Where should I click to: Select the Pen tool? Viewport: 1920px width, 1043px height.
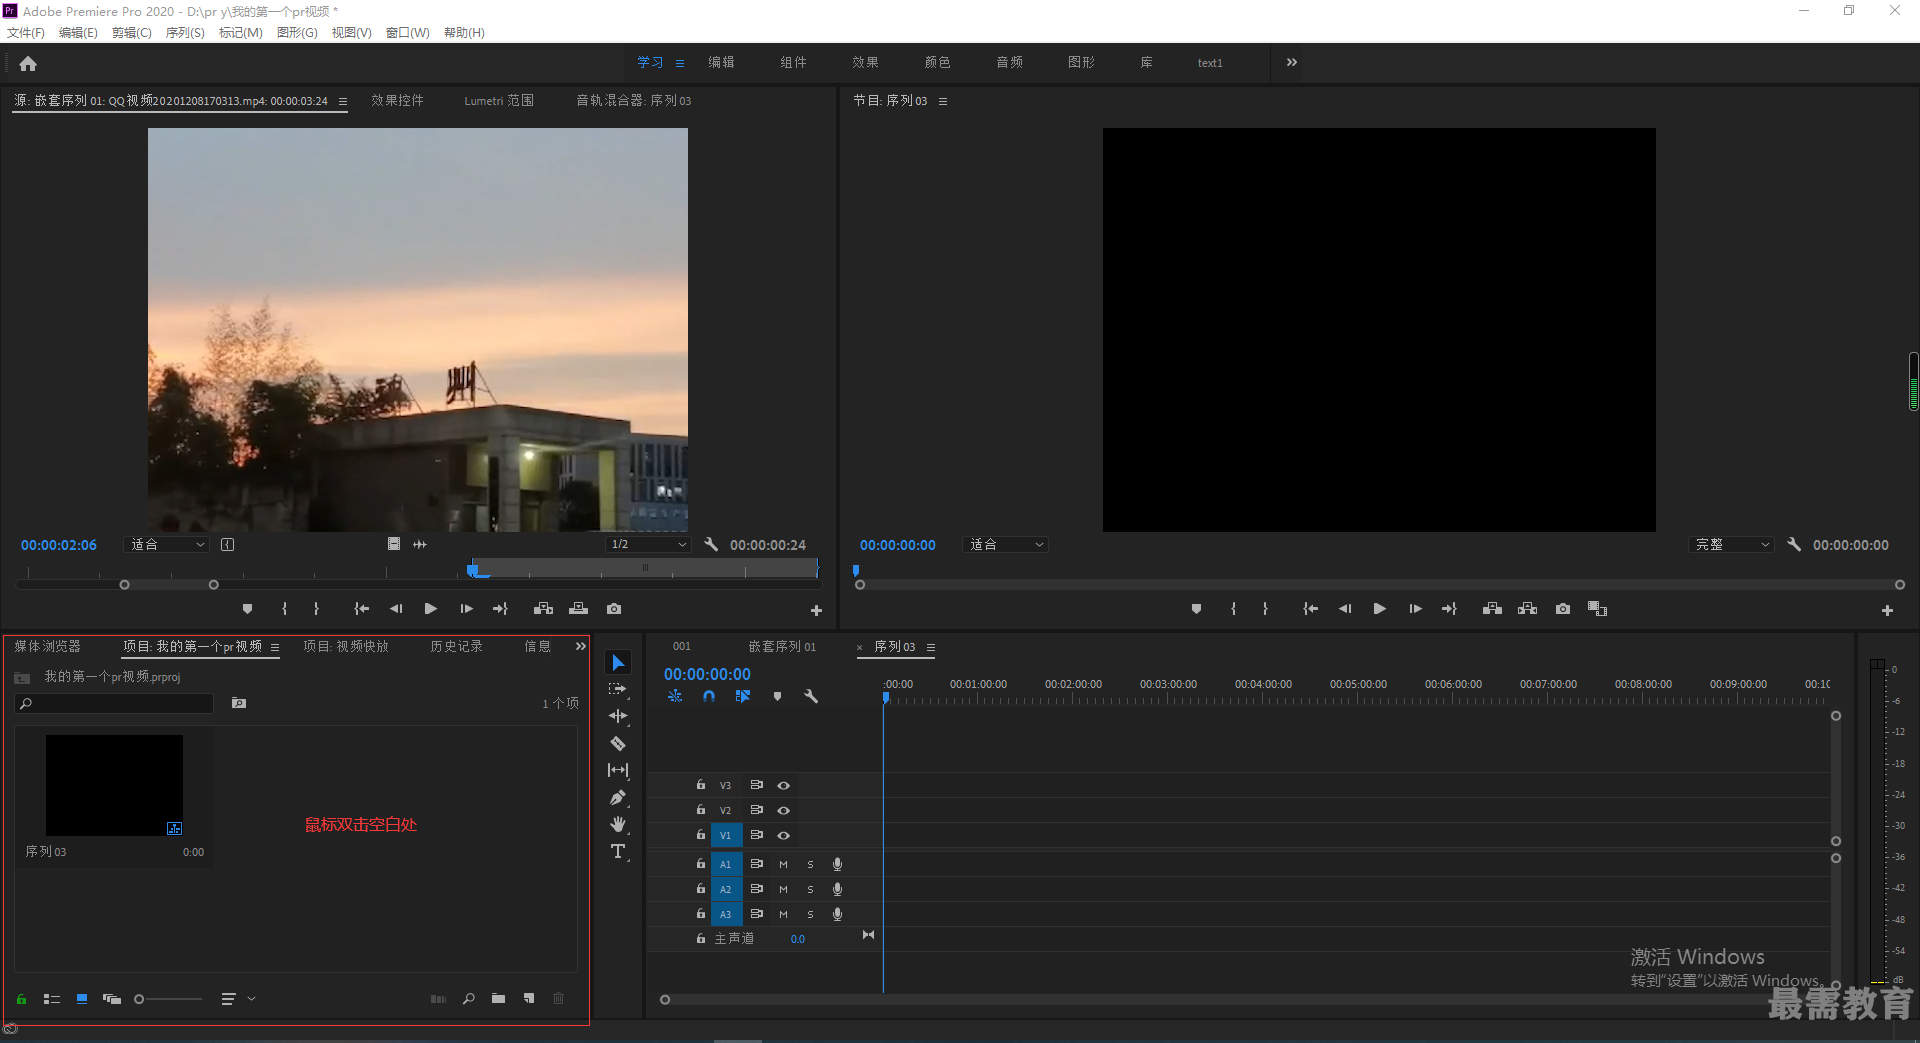pos(618,797)
